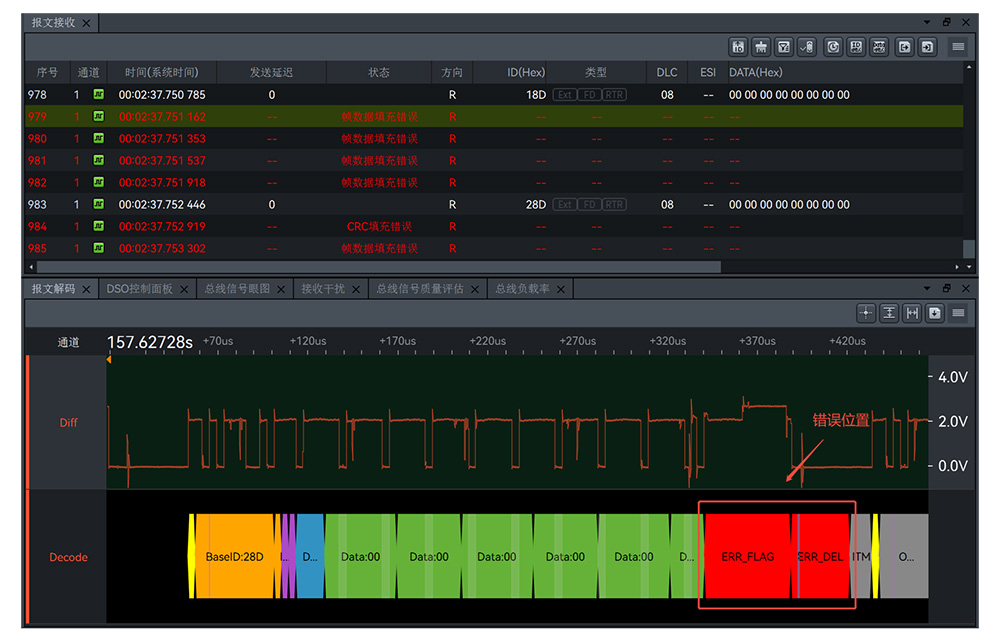Clear the message list with broom icon
The height and width of the screenshot is (644, 1000).
pyautogui.click(x=761, y=47)
